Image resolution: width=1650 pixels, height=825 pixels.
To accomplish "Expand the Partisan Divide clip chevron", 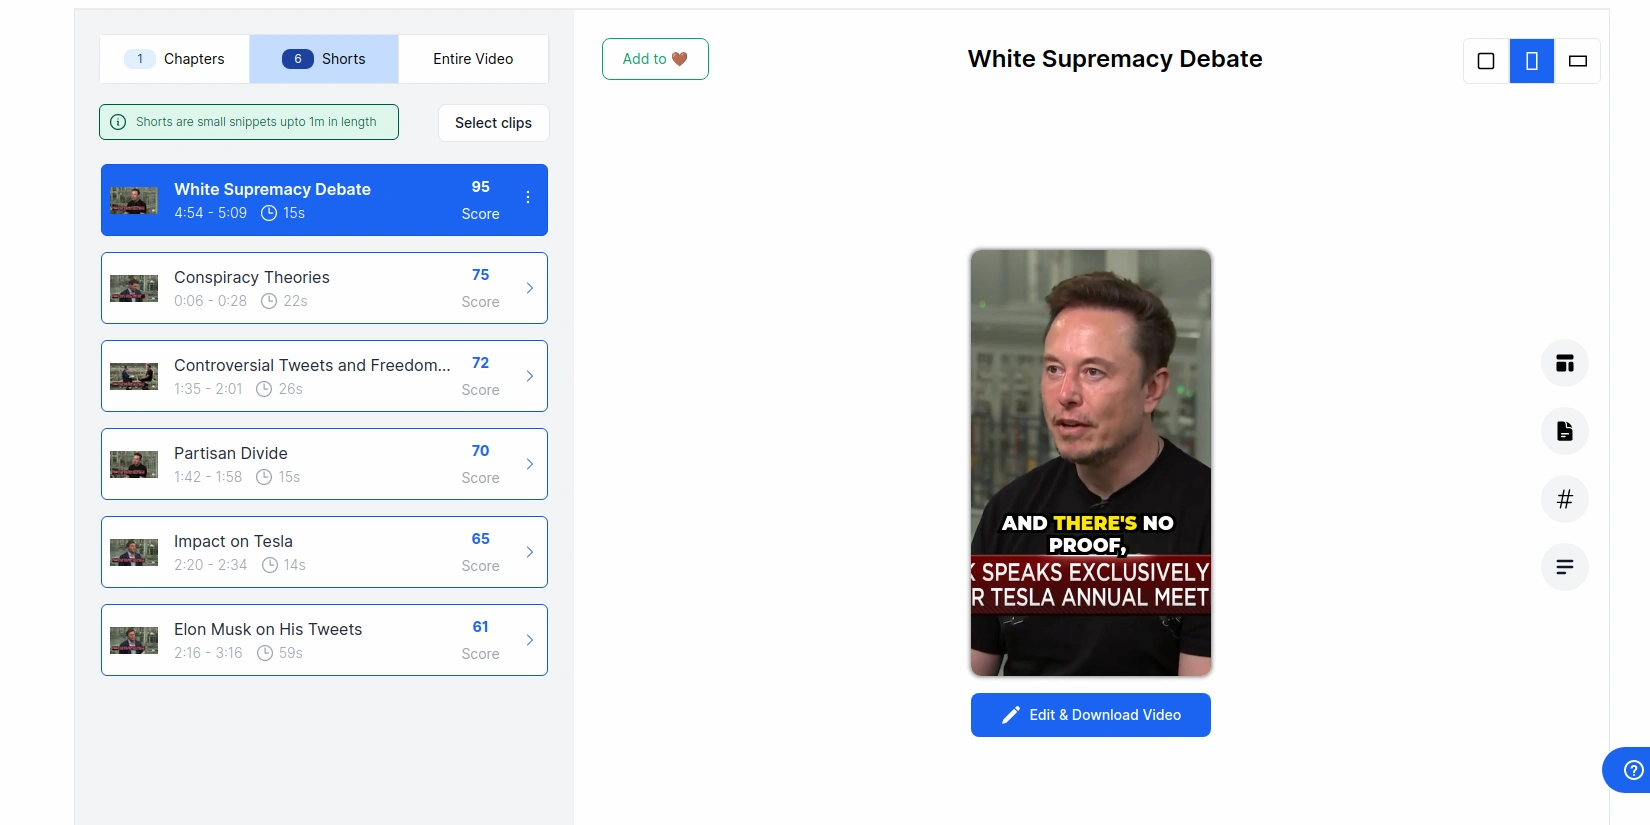I will coord(530,464).
